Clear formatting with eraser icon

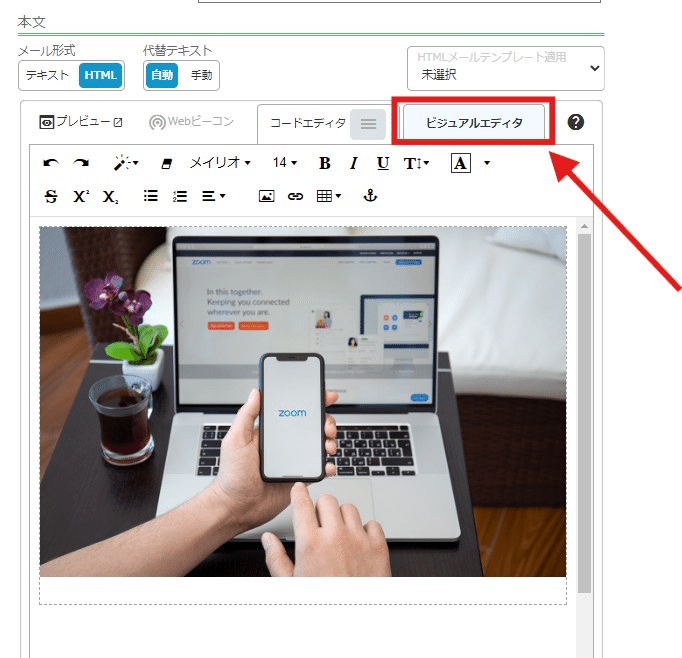point(167,164)
